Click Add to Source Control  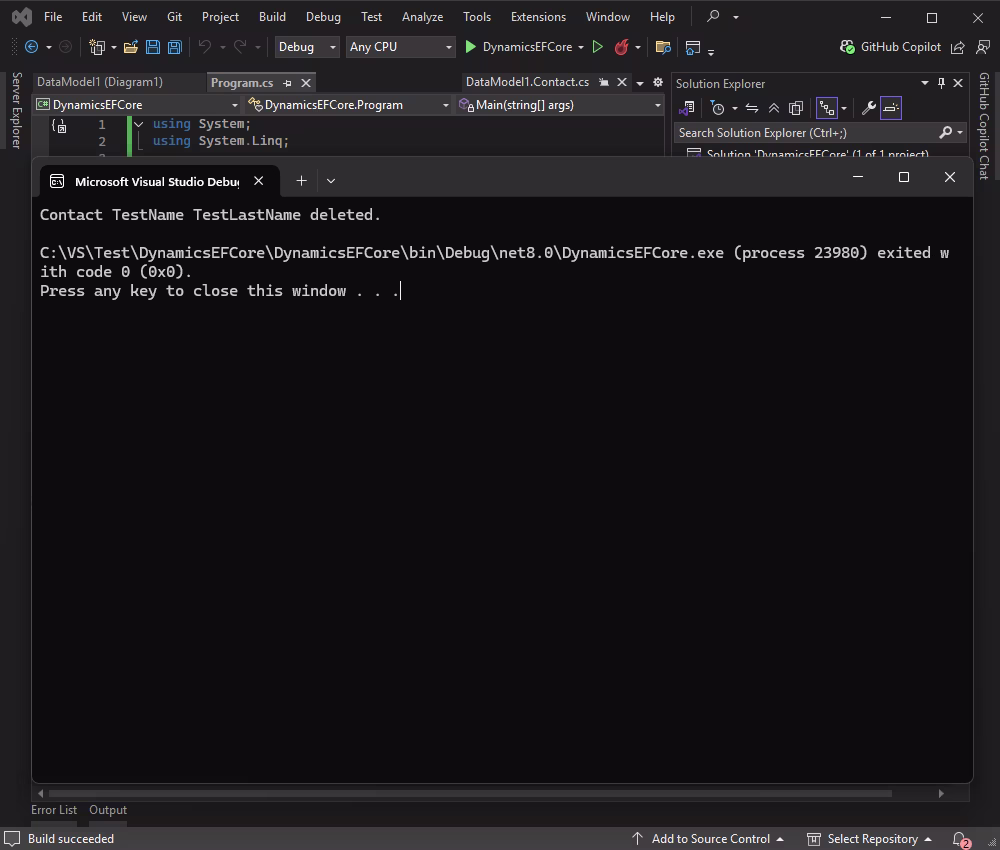[707, 839]
